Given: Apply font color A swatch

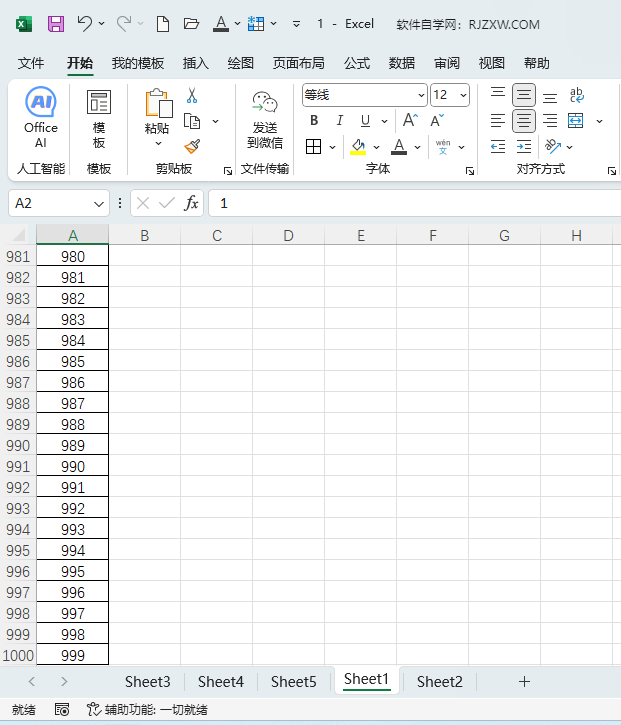Looking at the screenshot, I should [399, 147].
